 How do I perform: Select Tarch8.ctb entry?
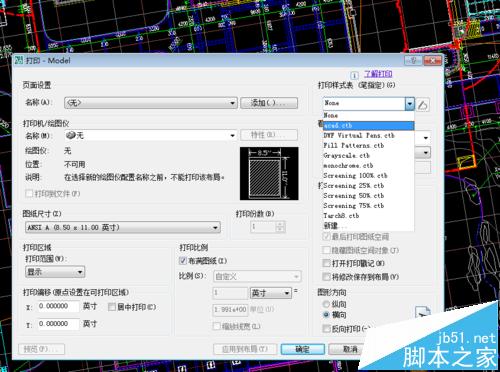point(368,216)
